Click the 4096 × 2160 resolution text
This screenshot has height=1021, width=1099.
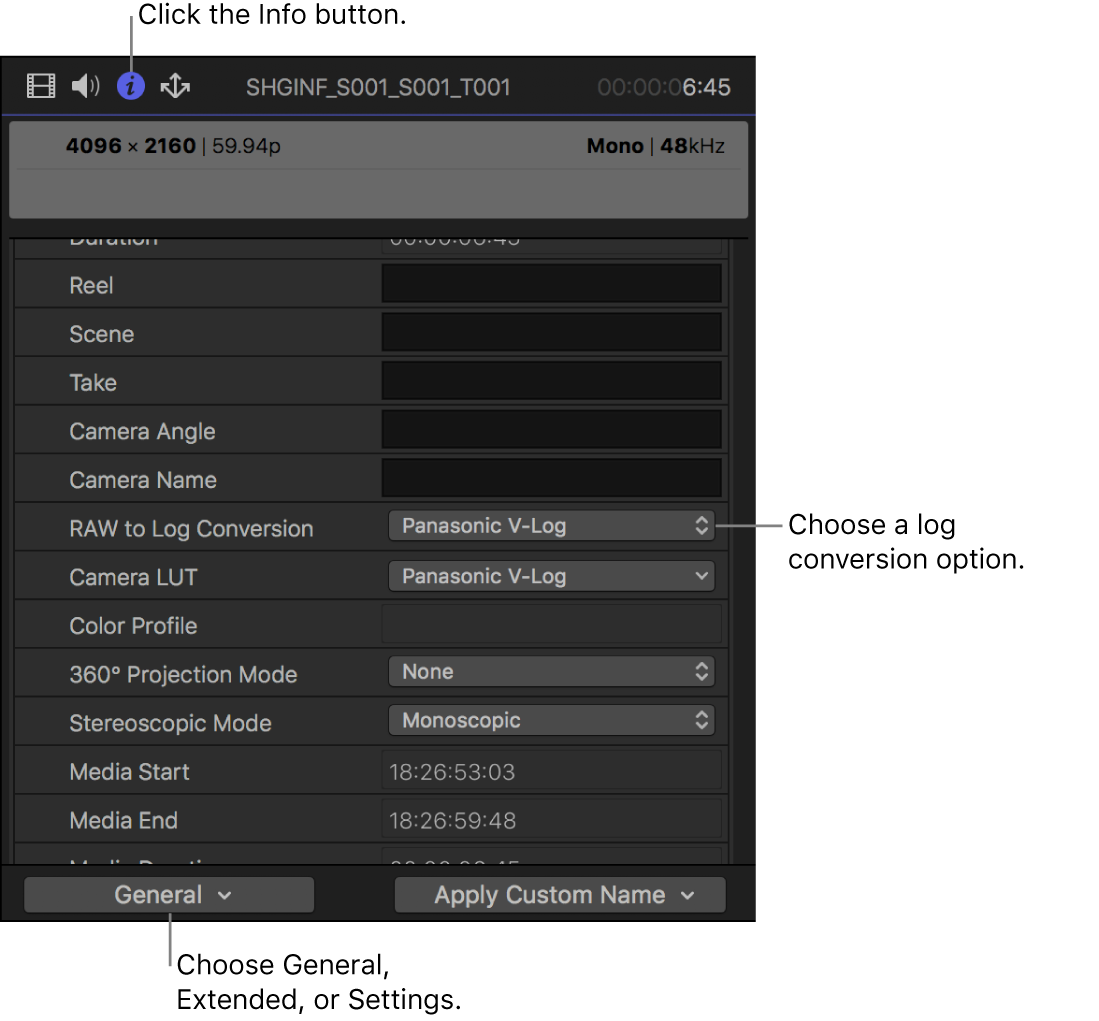tap(130, 146)
